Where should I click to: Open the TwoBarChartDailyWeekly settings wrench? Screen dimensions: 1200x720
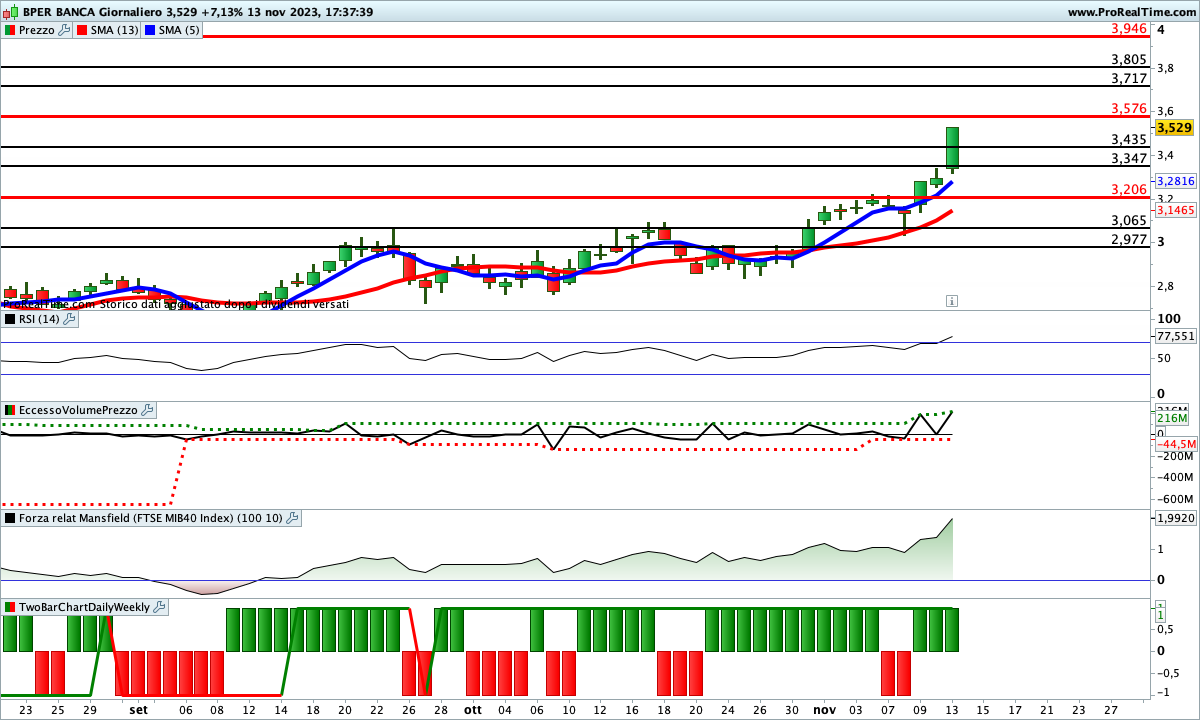[x=160, y=607]
